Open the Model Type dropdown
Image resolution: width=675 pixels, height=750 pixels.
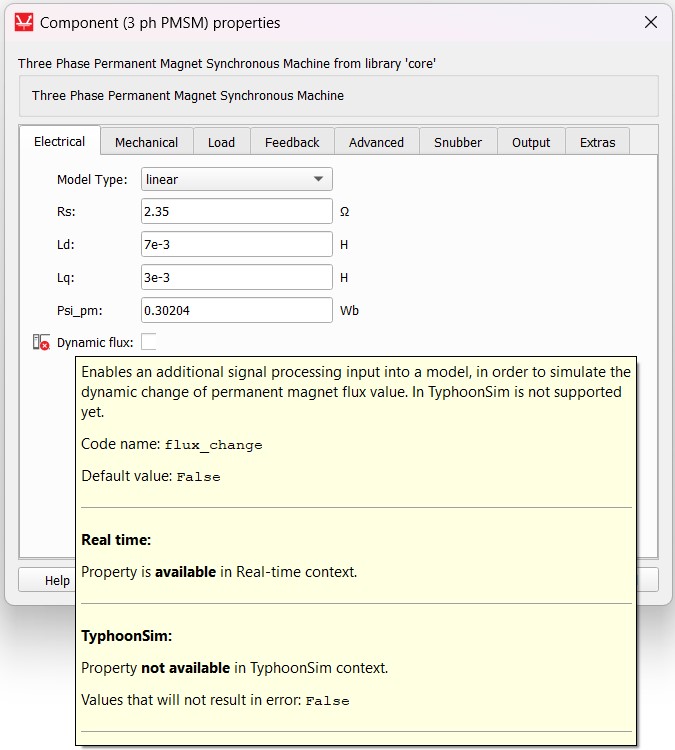[x=236, y=179]
